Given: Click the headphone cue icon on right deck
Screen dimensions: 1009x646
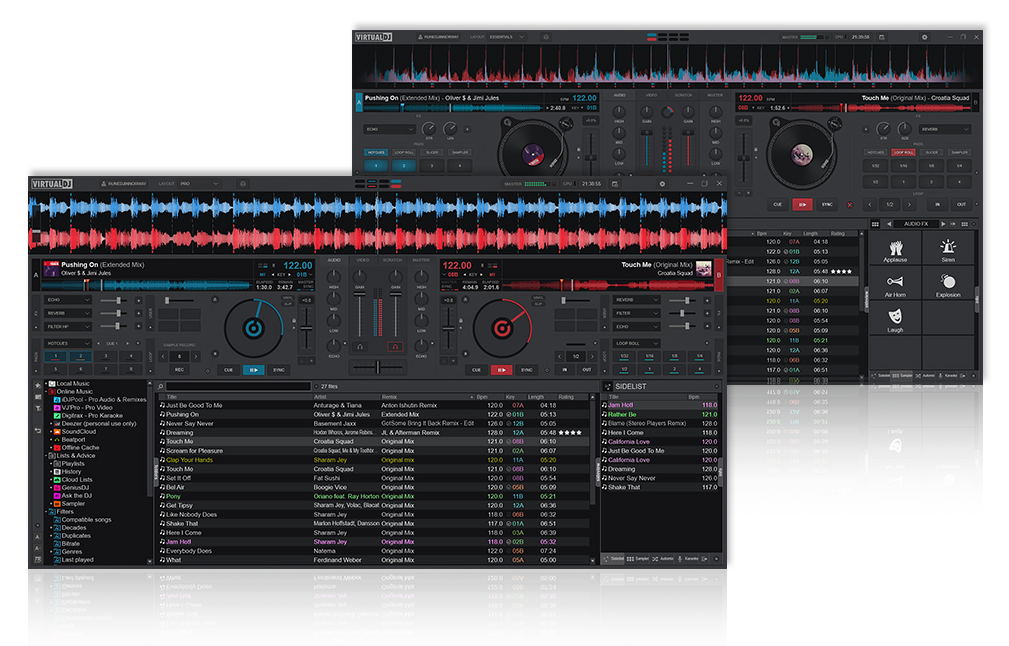Looking at the screenshot, I should (395, 345).
